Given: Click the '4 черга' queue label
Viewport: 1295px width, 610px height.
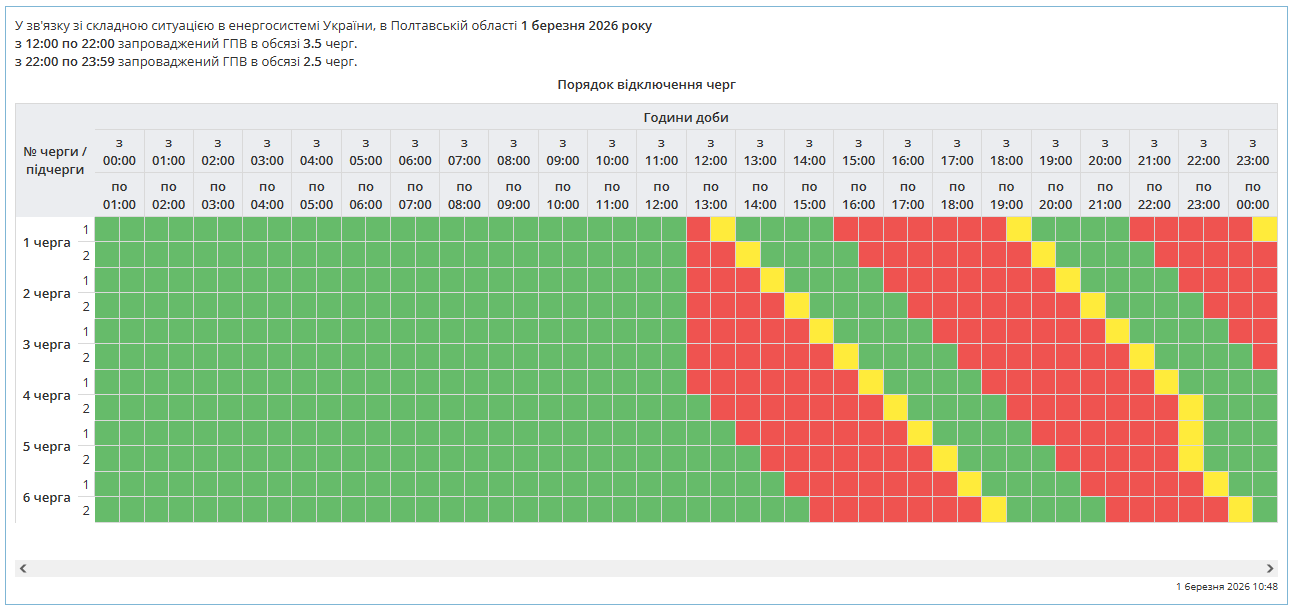Looking at the screenshot, I should [x=47, y=395].
